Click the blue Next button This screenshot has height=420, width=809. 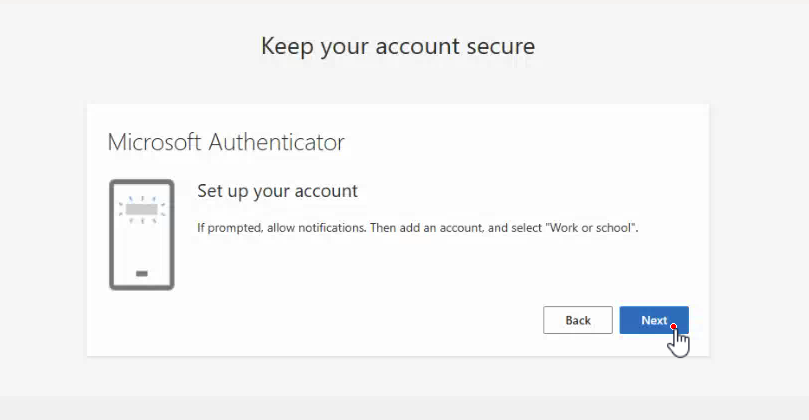point(654,320)
